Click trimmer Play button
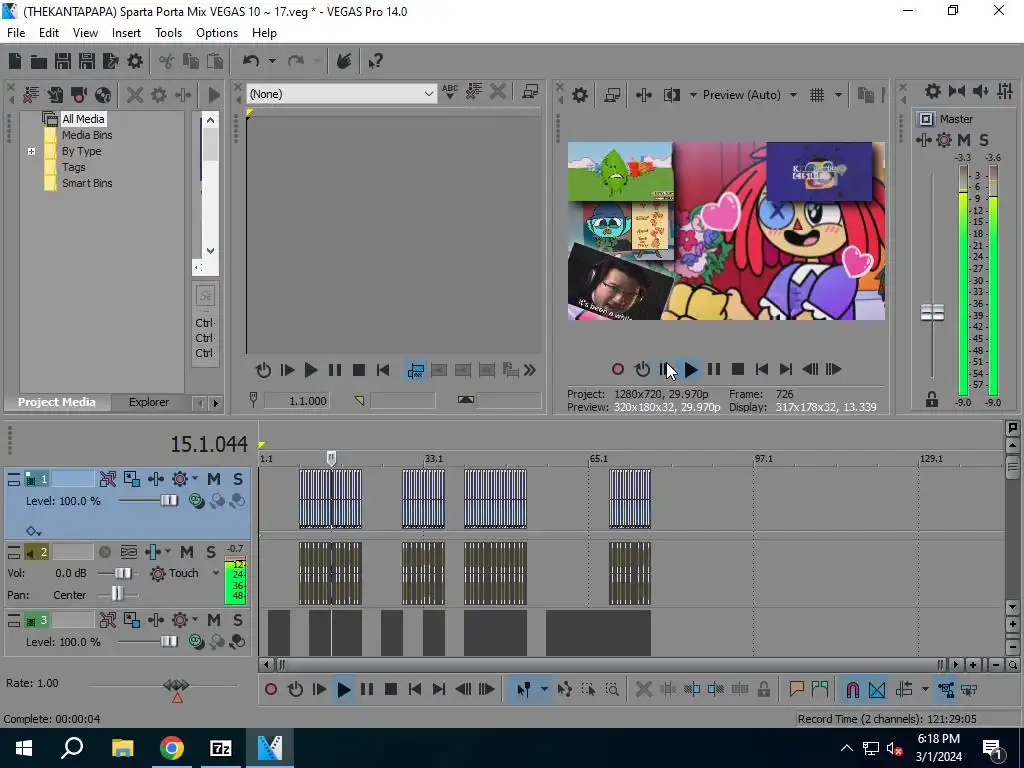 coord(311,371)
